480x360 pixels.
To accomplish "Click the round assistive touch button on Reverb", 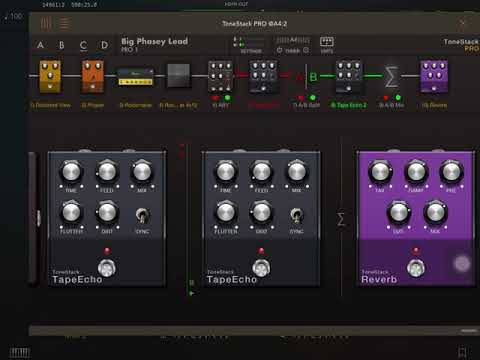I will tap(462, 263).
